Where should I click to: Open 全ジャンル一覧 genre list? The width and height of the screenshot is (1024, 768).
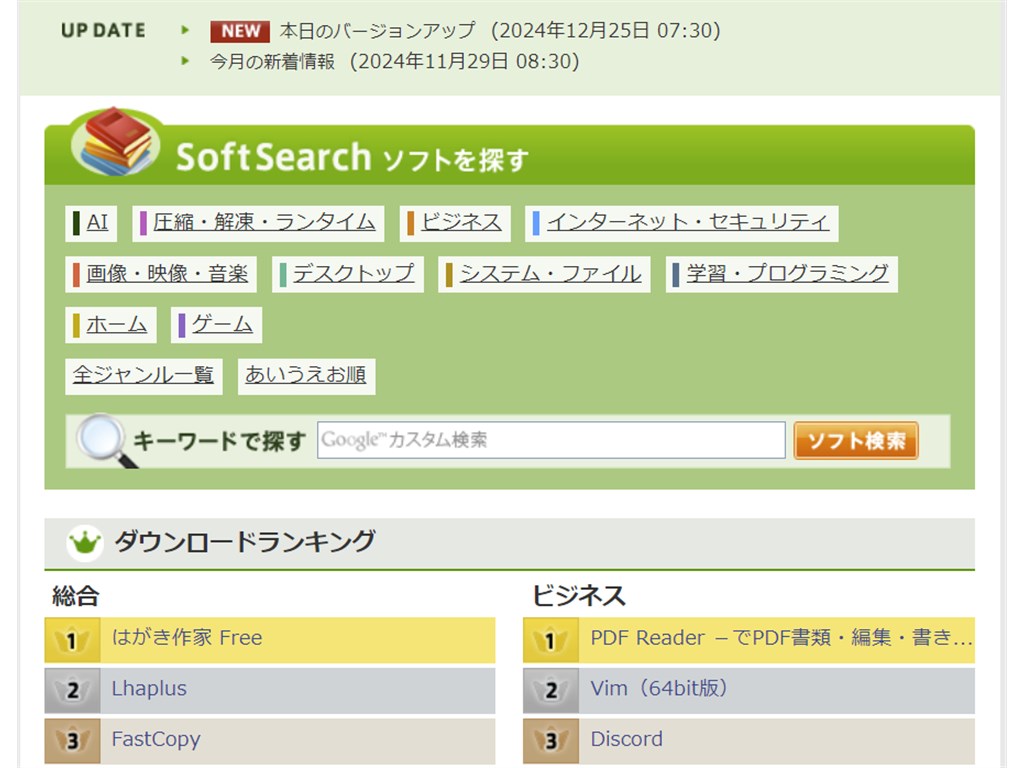(x=143, y=375)
